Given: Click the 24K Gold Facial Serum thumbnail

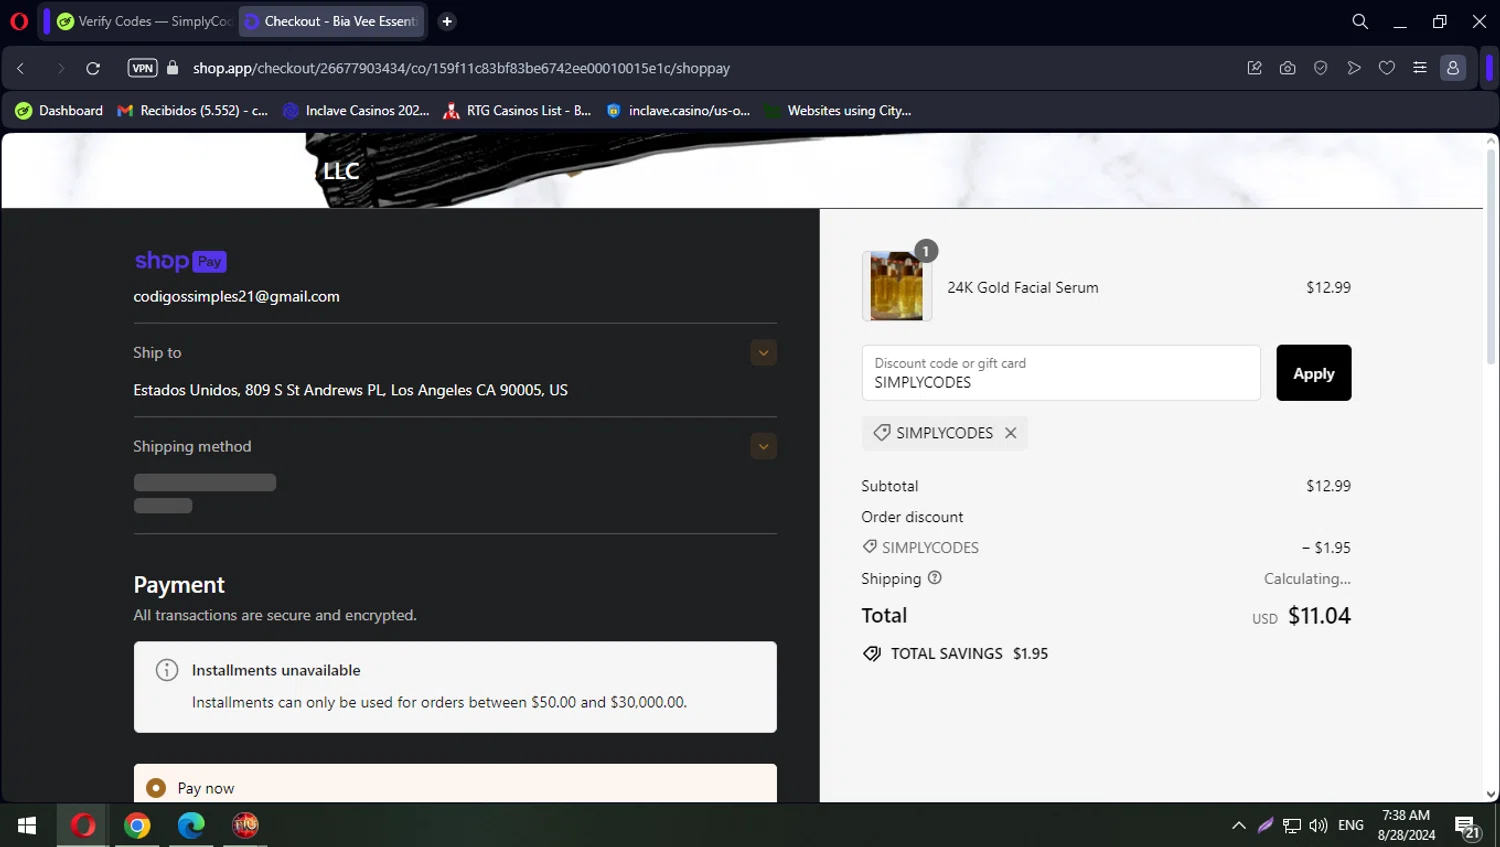Looking at the screenshot, I should (x=897, y=287).
